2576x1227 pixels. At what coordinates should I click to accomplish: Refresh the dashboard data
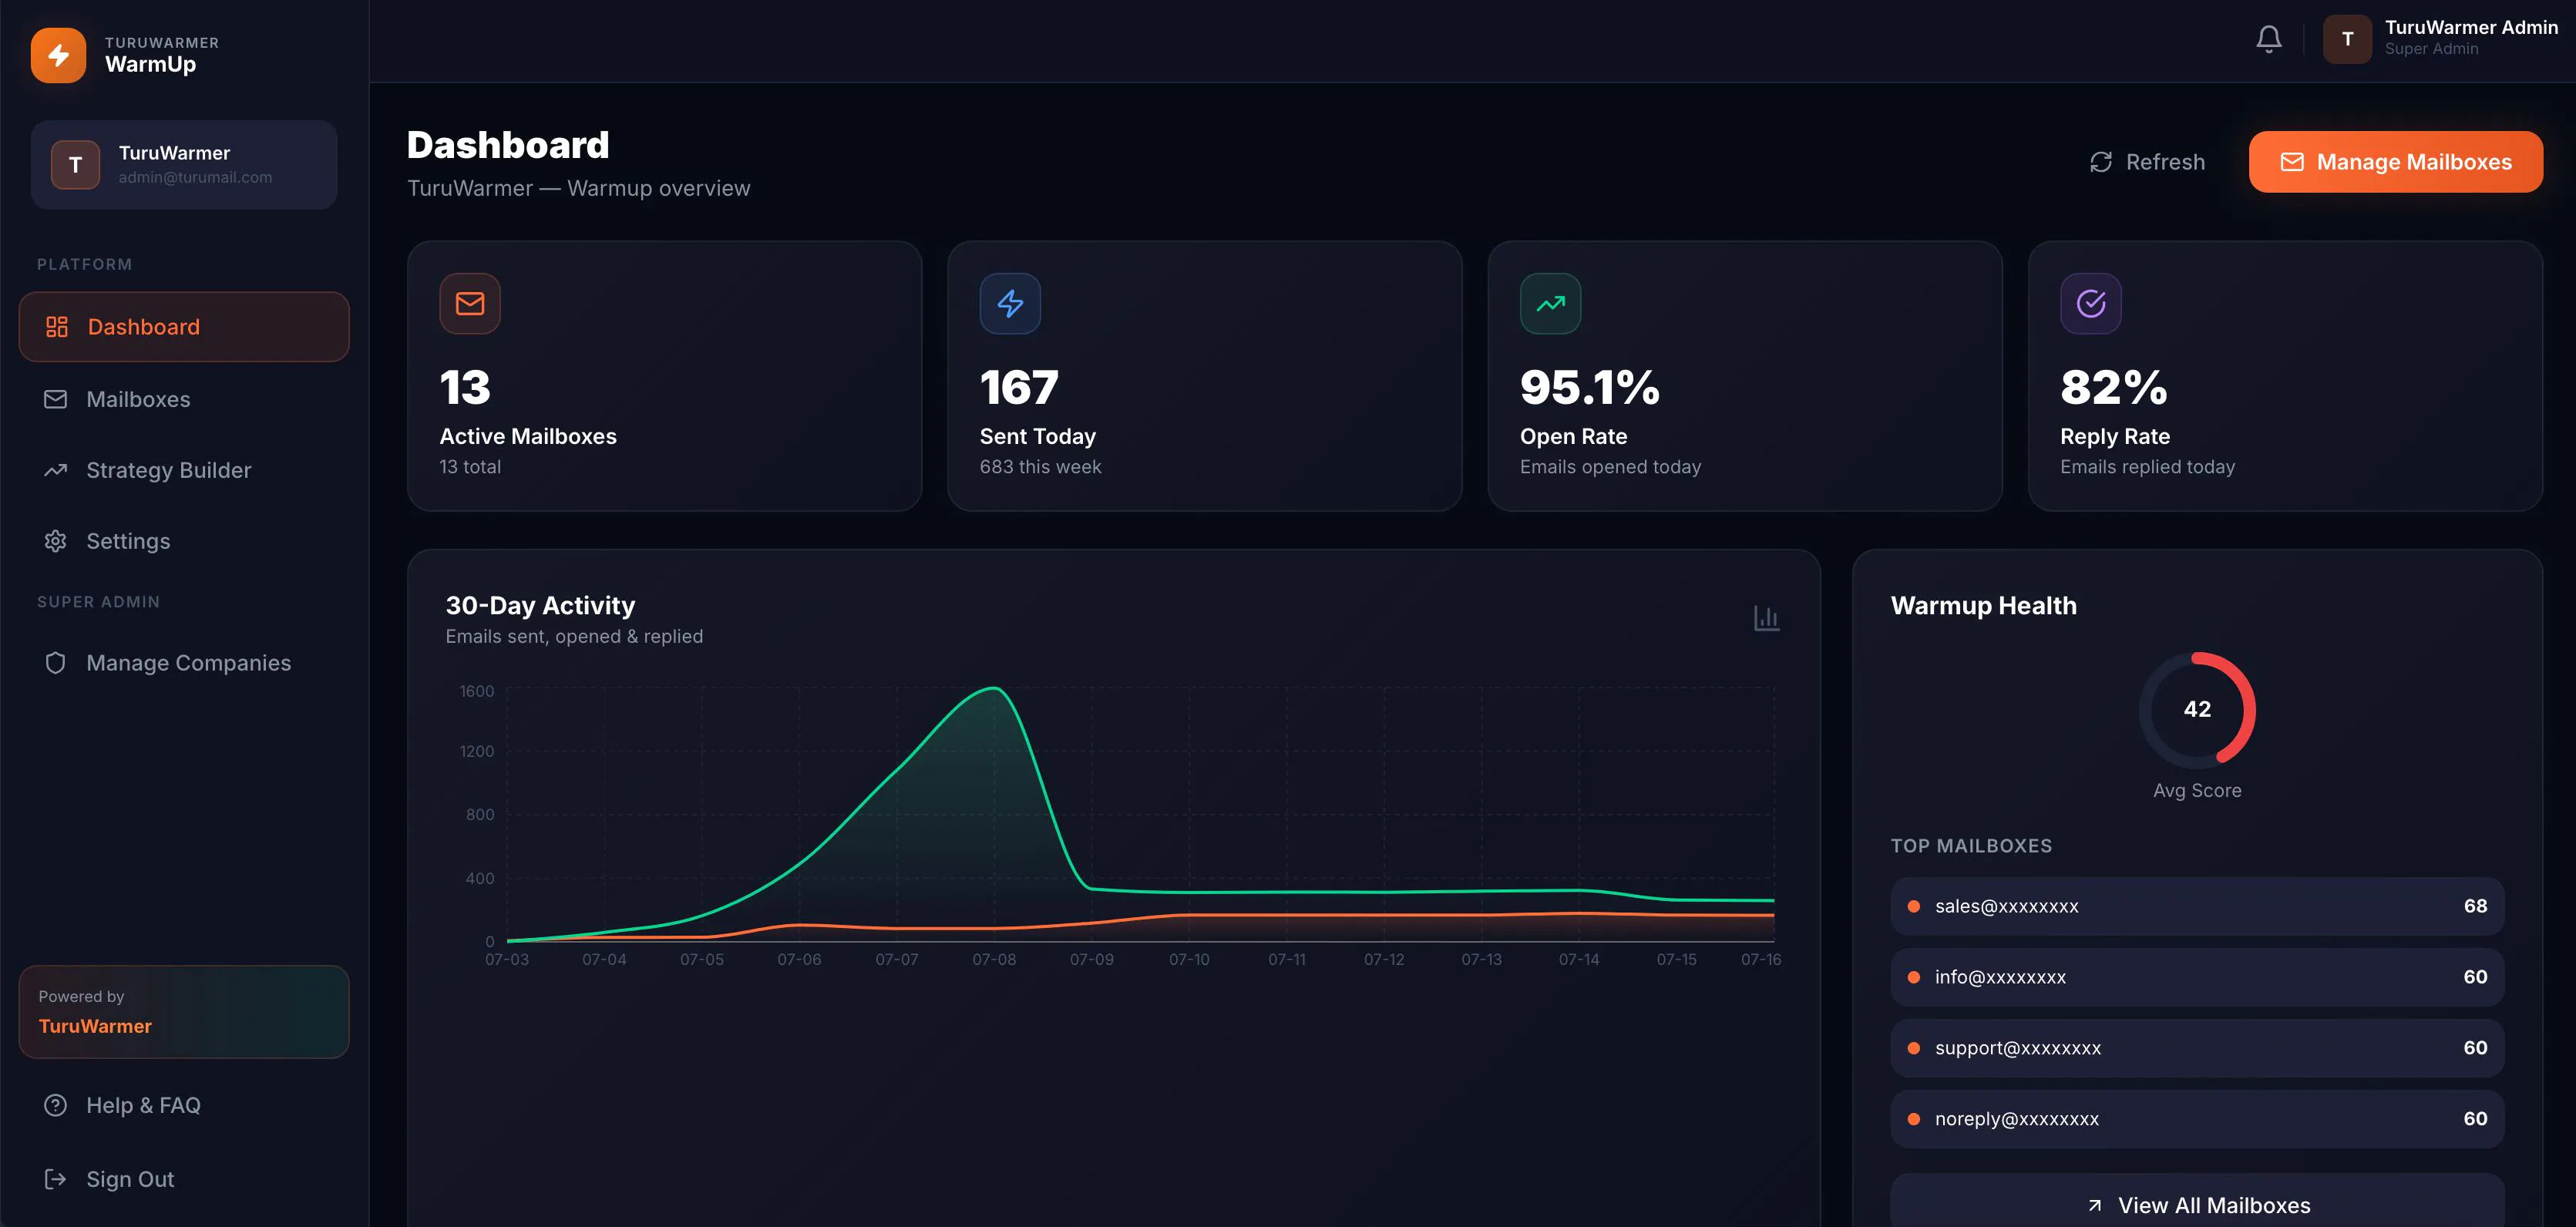click(2147, 162)
